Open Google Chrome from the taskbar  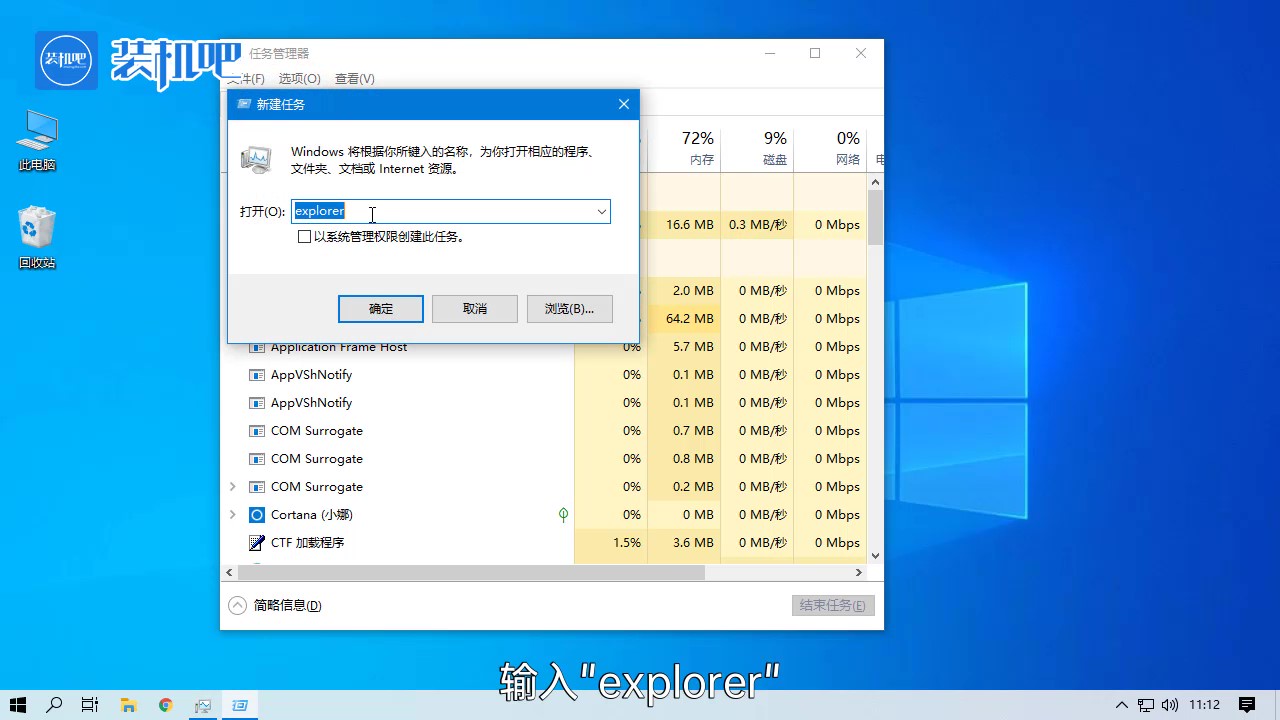click(165, 705)
